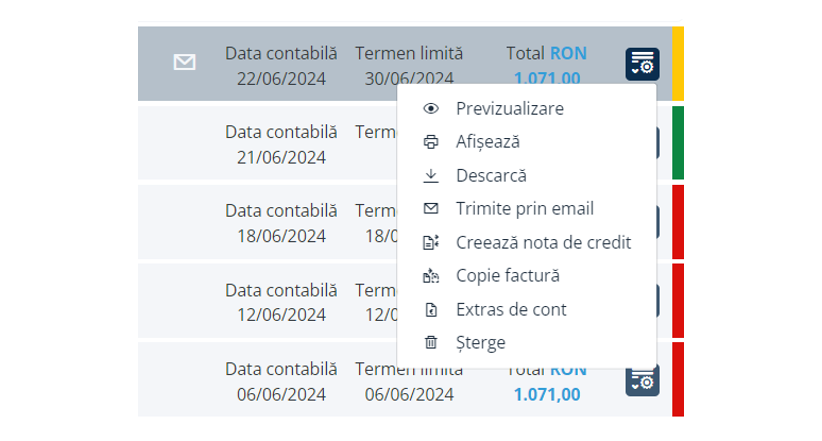The width and height of the screenshot is (822, 441).
Task: Click the eye icon for Previzualizare
Action: pos(431,108)
